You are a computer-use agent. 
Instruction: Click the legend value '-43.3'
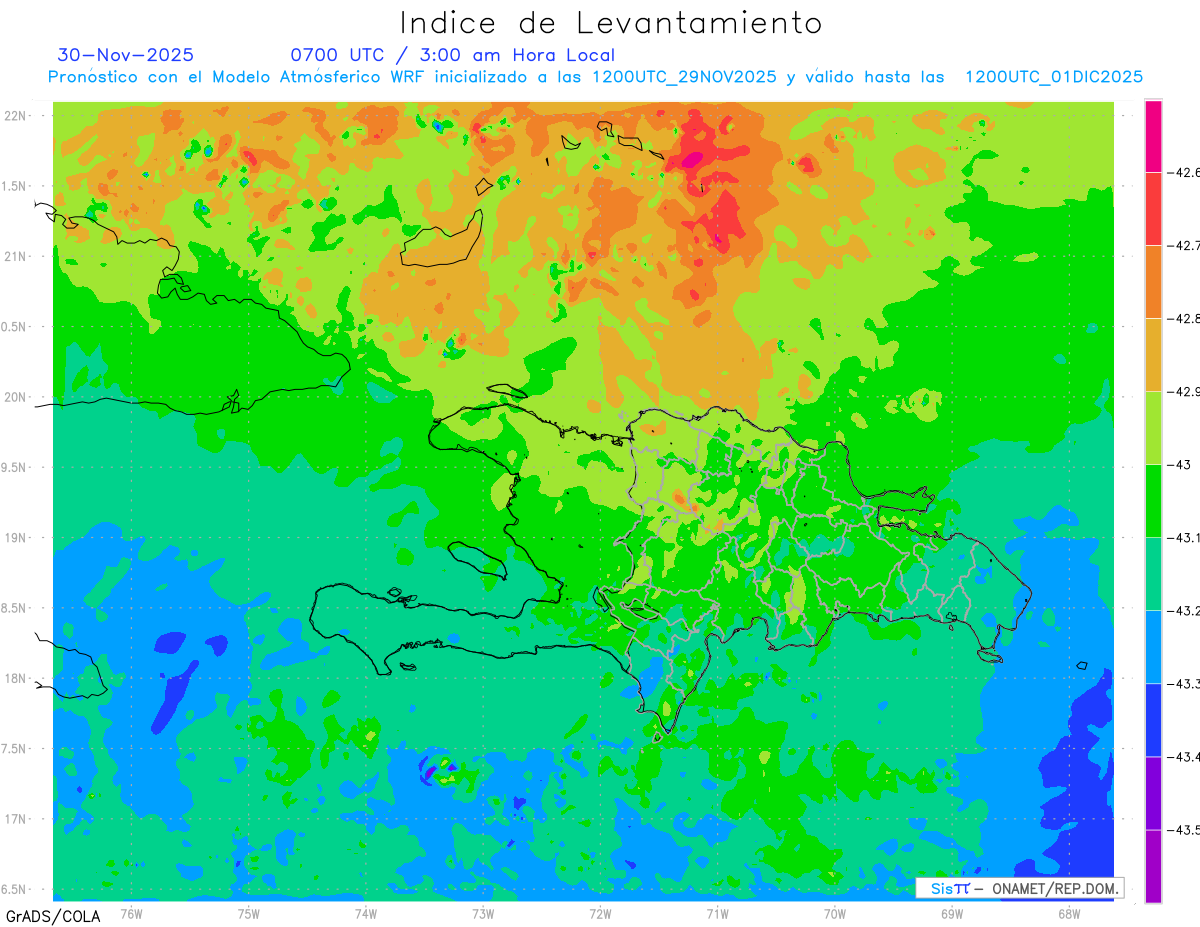coord(1185,684)
